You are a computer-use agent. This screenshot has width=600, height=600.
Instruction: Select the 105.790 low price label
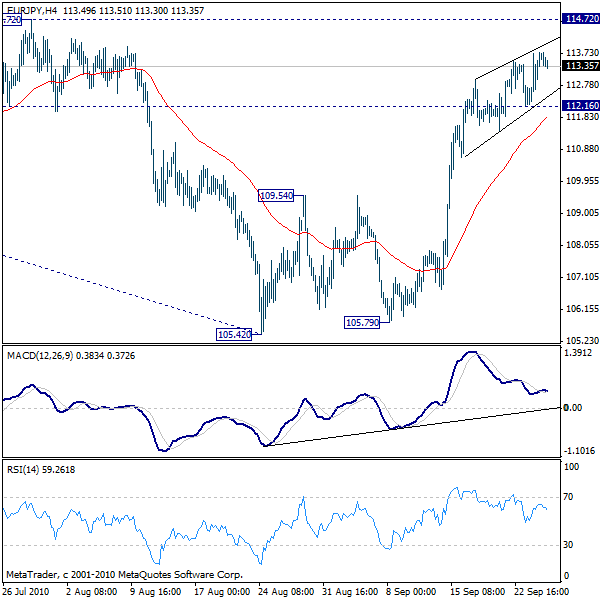click(x=362, y=323)
